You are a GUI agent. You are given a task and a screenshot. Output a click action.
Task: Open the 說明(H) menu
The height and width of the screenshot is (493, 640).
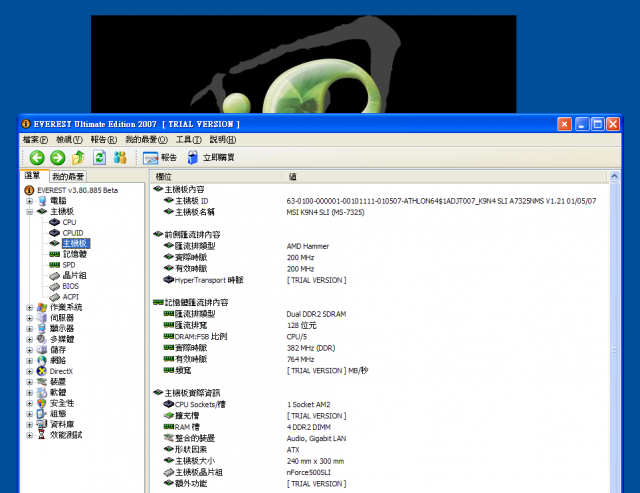point(223,140)
